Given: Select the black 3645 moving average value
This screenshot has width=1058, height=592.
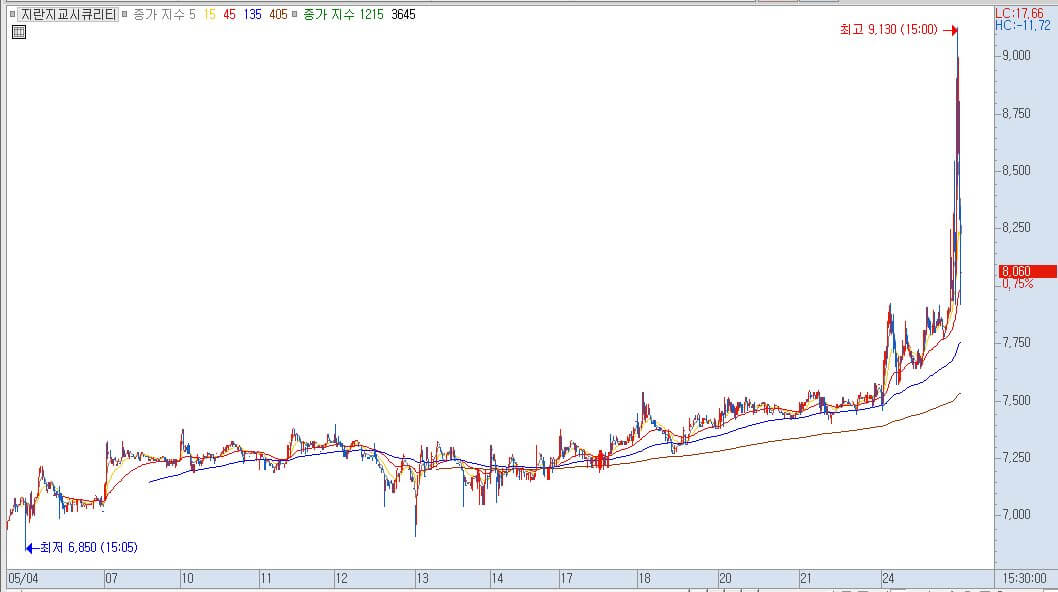Looking at the screenshot, I should (x=403, y=14).
